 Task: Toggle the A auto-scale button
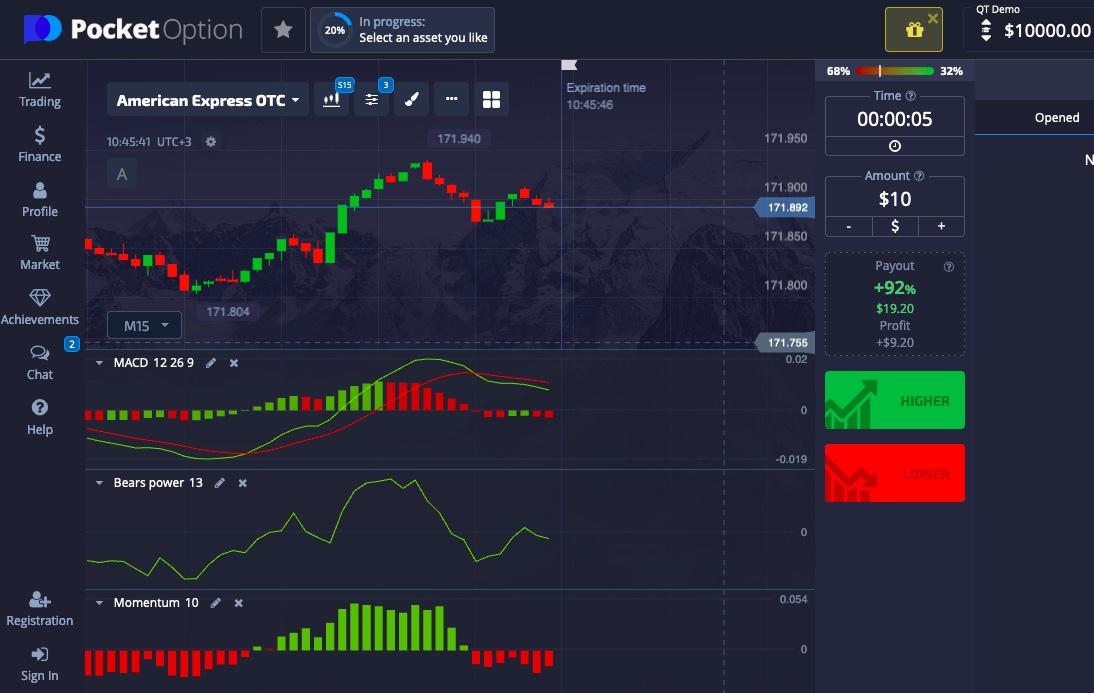[x=122, y=174]
